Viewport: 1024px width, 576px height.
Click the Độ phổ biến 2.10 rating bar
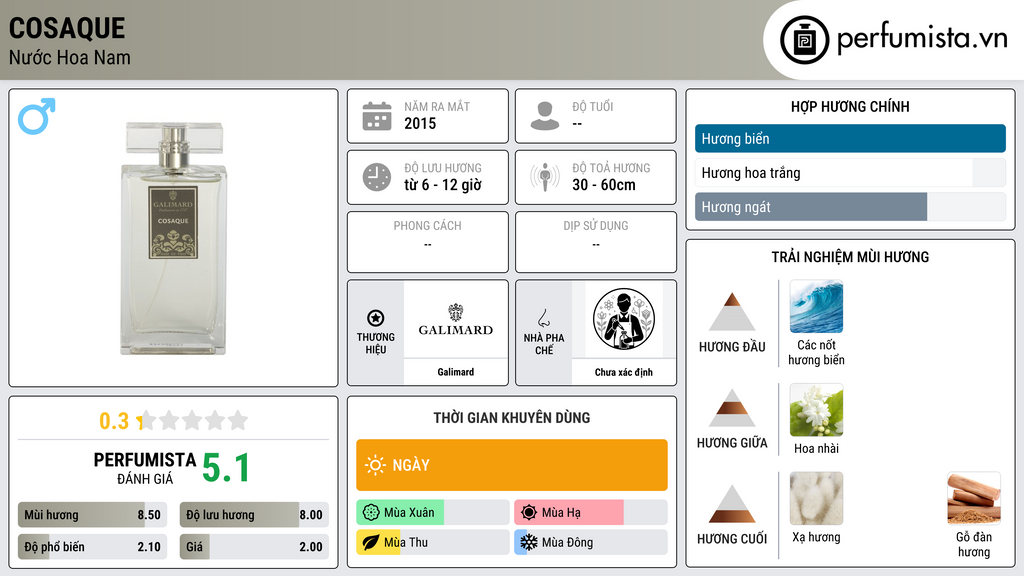[92, 547]
